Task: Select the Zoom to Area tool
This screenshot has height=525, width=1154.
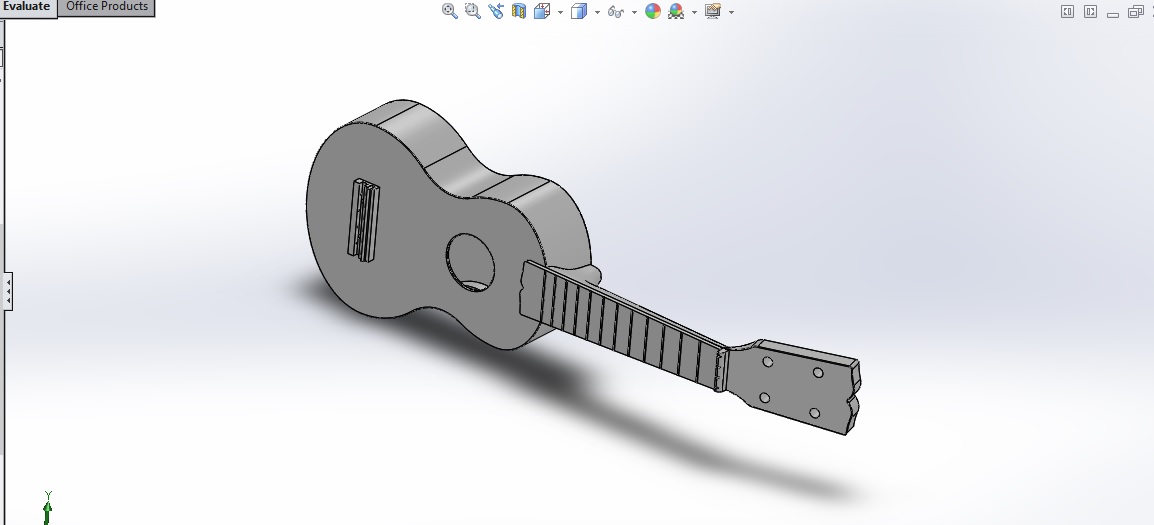Action: pos(473,11)
